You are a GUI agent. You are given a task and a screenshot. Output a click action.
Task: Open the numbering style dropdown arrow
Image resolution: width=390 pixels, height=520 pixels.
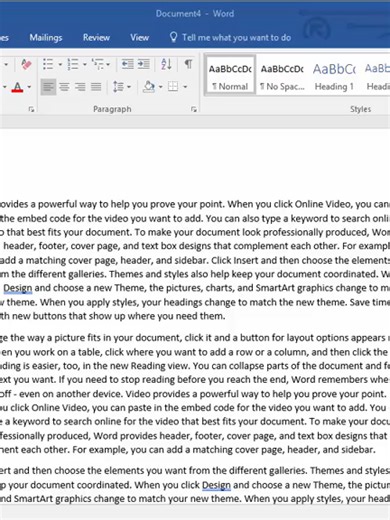(x=85, y=64)
